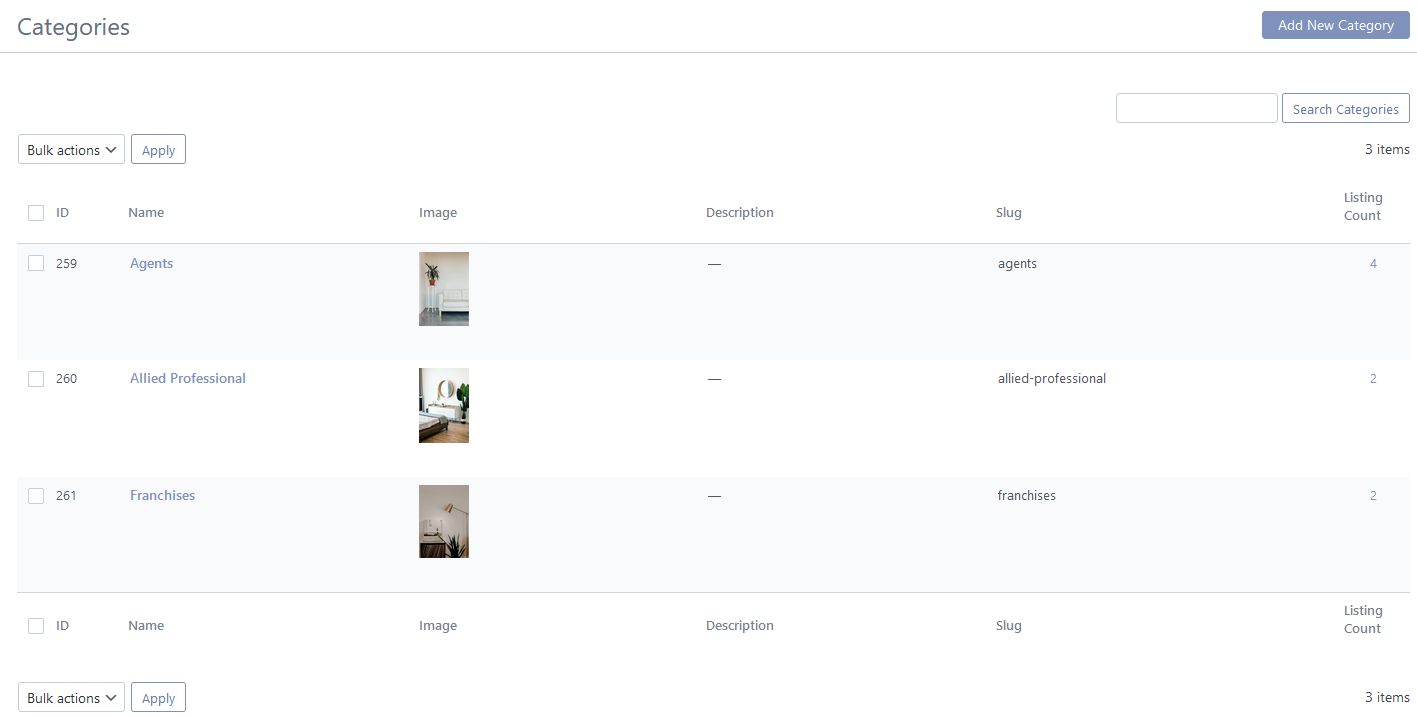Toggle the select-all checkbox in table footer
The image size is (1417, 717).
coord(36,626)
